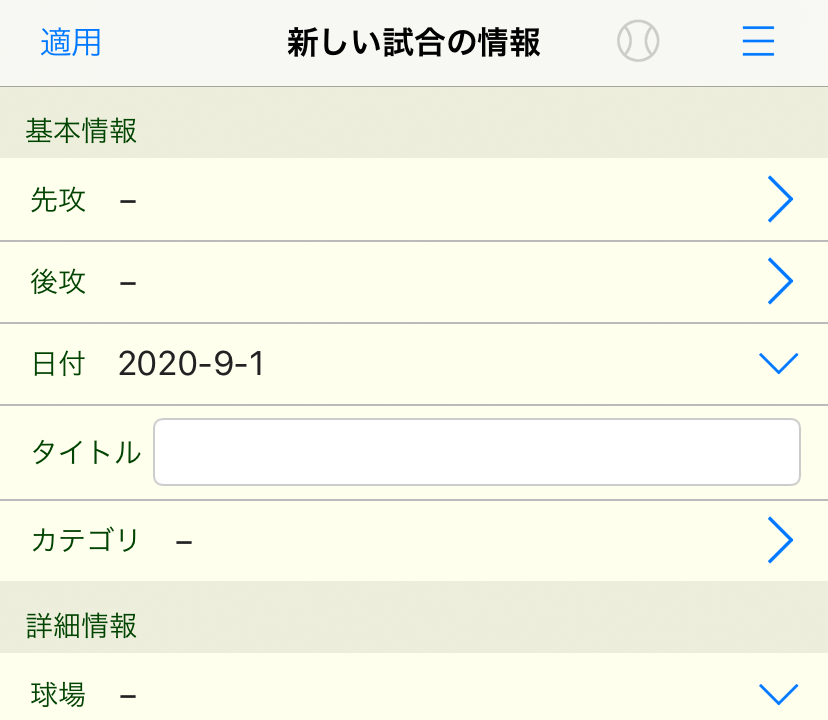The image size is (828, 720).
Task: Select the カテゴリ row label
Action: (x=86, y=541)
